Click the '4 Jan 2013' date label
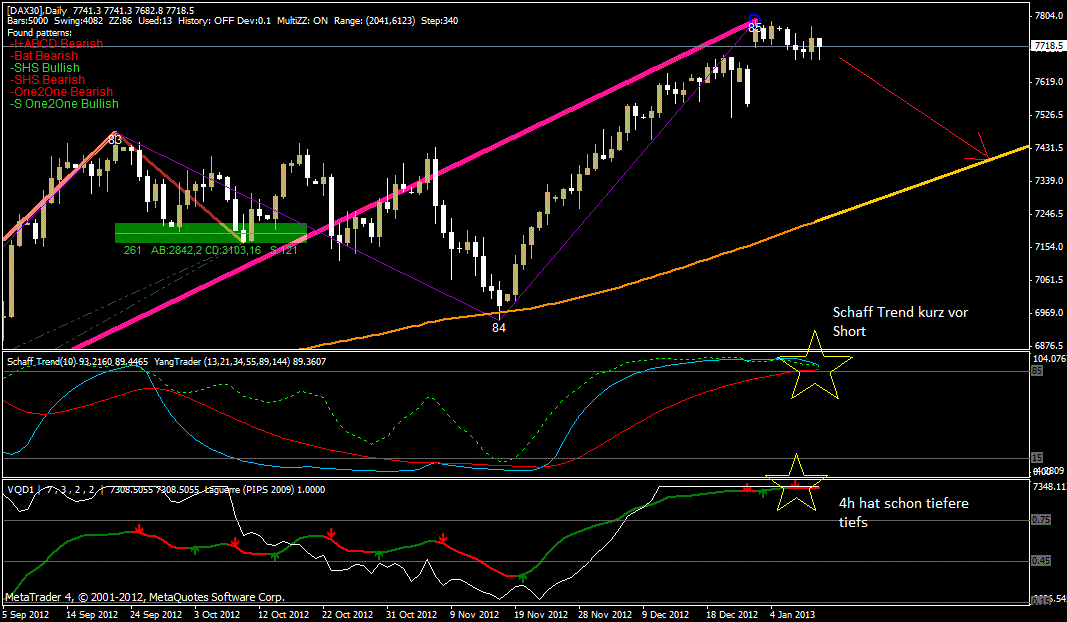 [x=793, y=615]
